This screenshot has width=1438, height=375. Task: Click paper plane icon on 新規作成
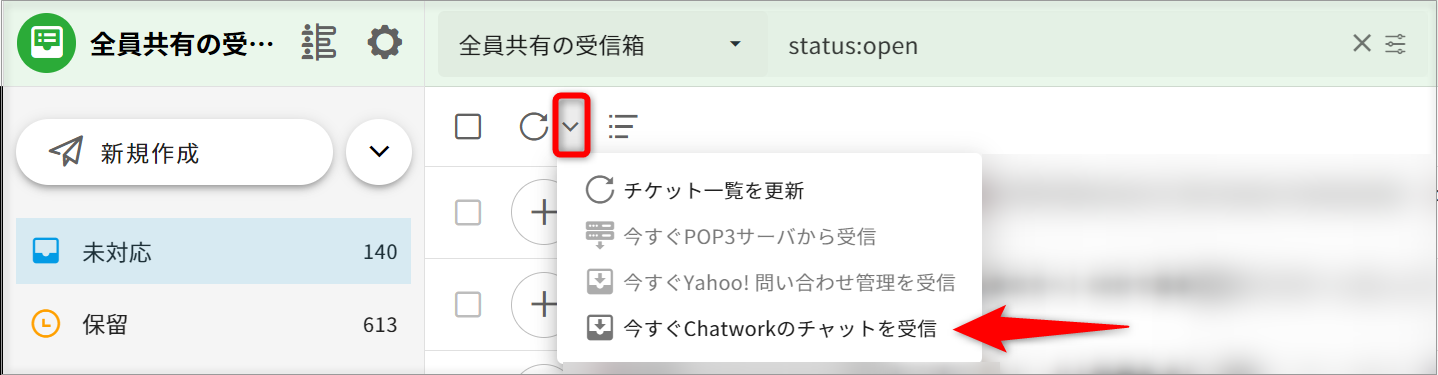(x=65, y=152)
